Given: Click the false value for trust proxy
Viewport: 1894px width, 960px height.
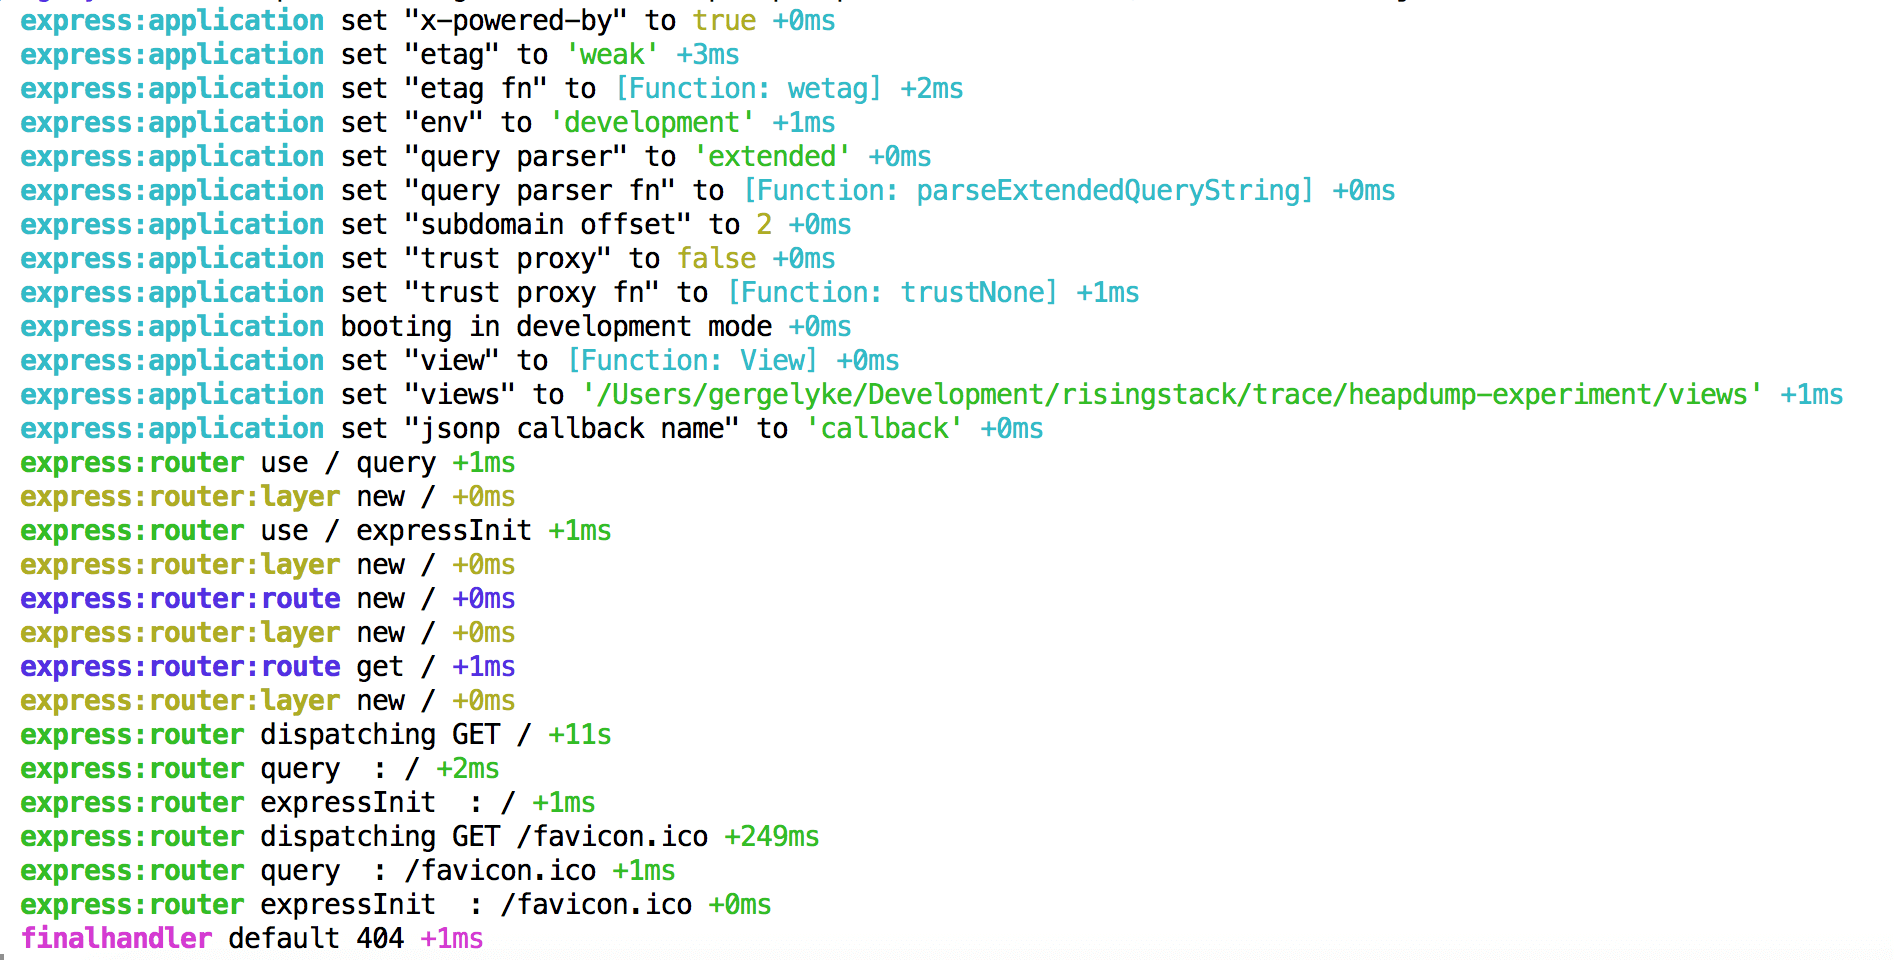Looking at the screenshot, I should pos(716,259).
